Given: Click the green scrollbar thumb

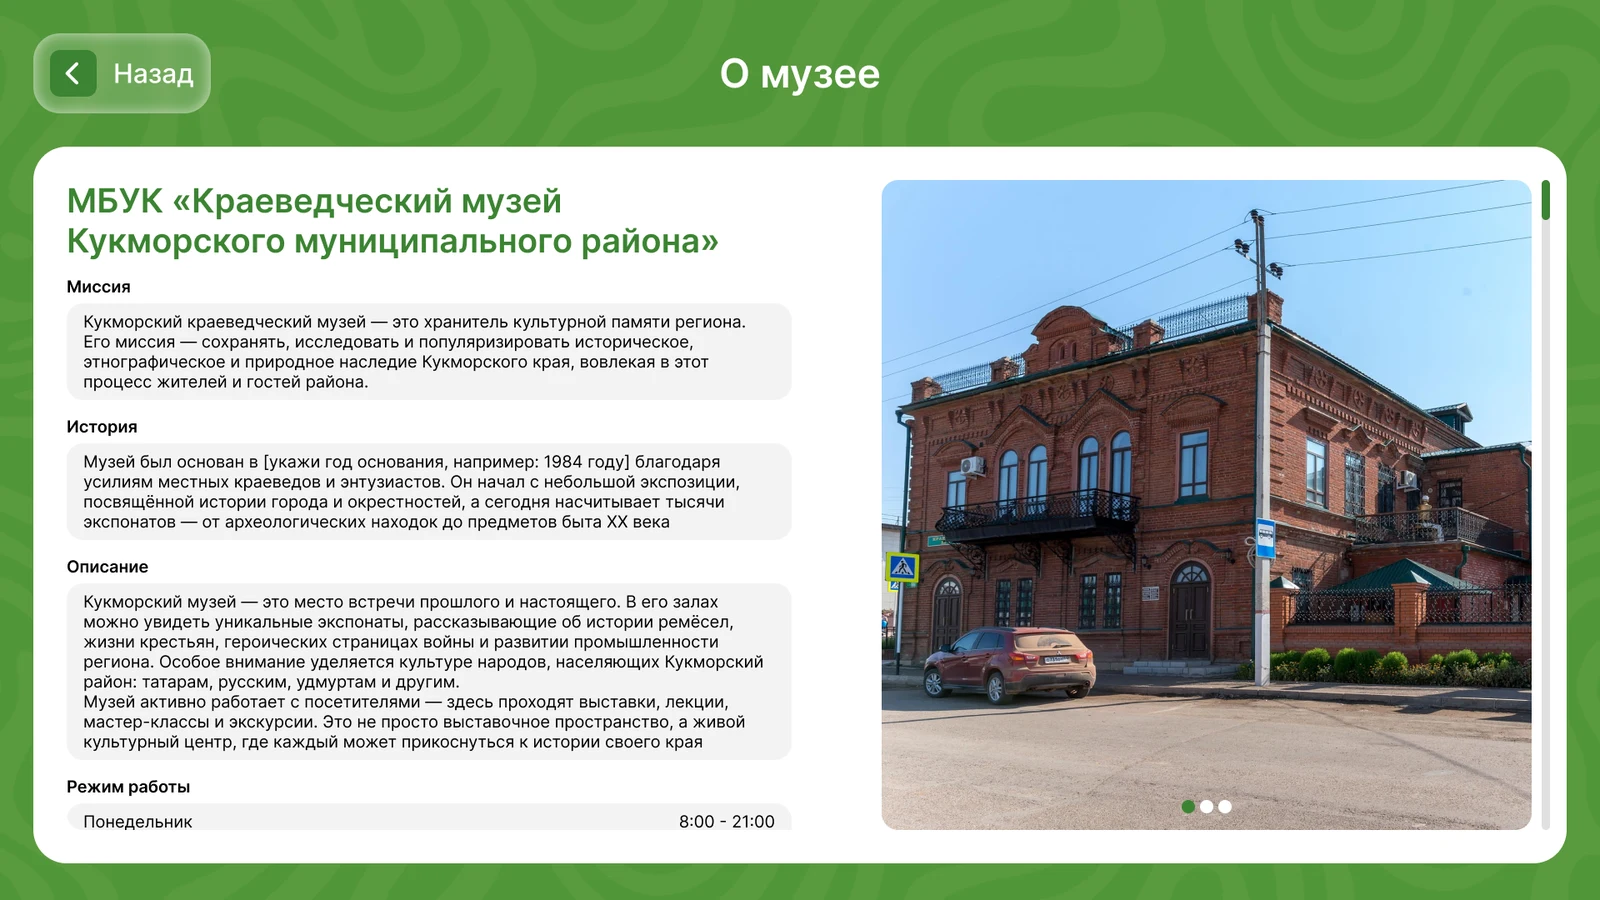Looking at the screenshot, I should (x=1545, y=200).
